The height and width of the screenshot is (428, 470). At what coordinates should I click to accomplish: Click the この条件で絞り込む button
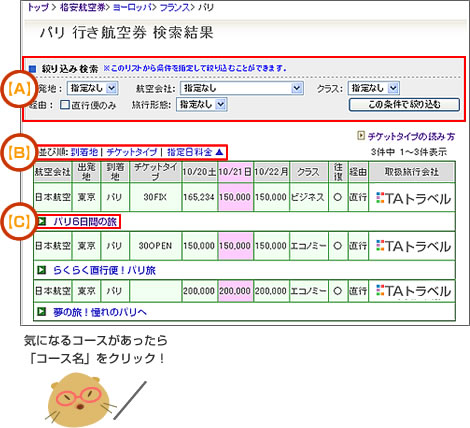(404, 105)
